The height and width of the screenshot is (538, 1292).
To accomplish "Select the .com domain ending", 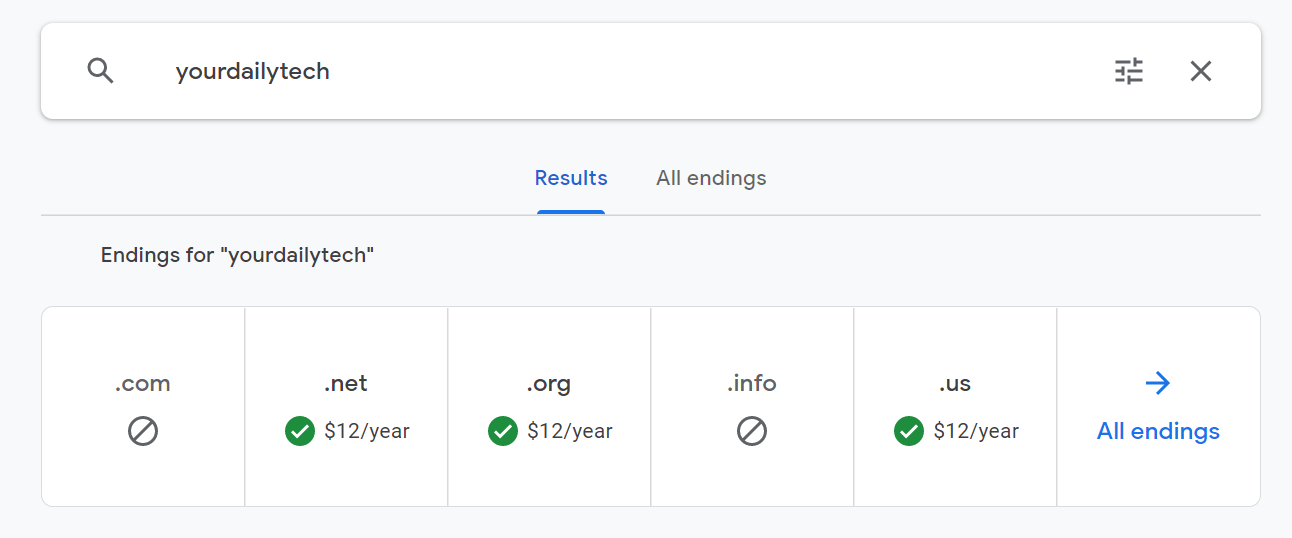I will (143, 384).
